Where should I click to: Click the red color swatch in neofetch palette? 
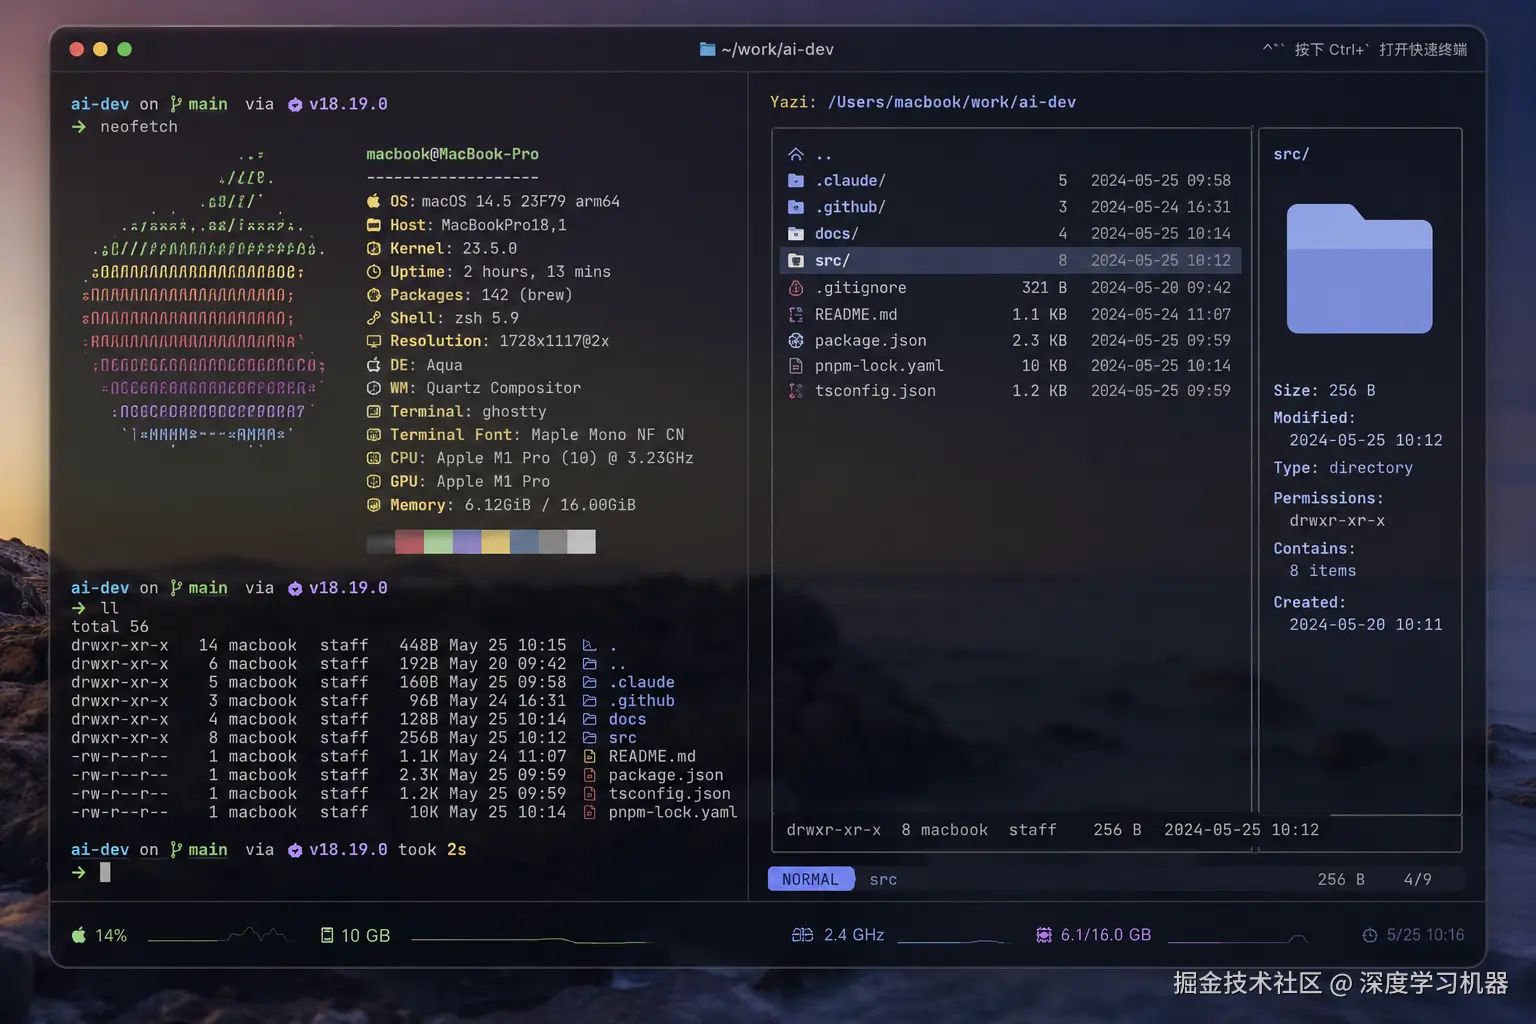pos(410,542)
